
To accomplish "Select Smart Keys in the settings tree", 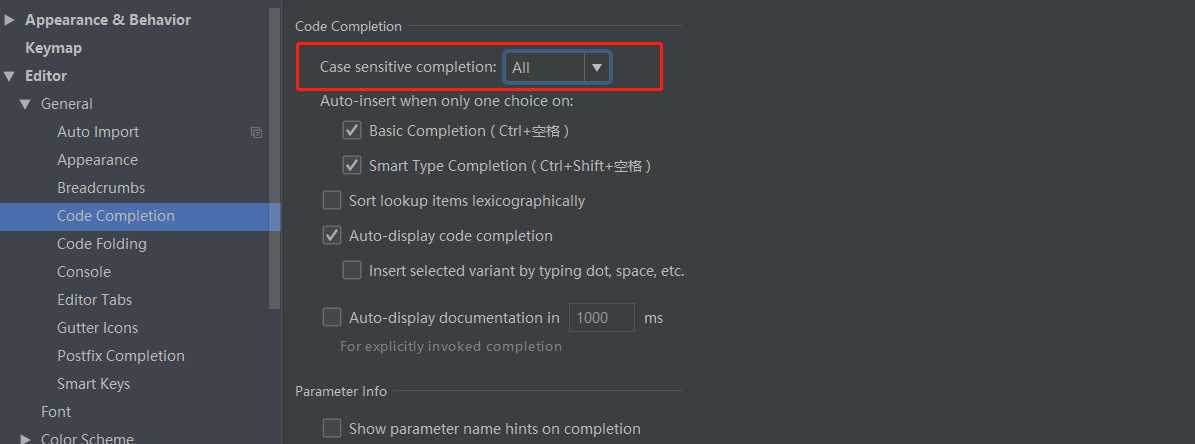I will point(93,384).
